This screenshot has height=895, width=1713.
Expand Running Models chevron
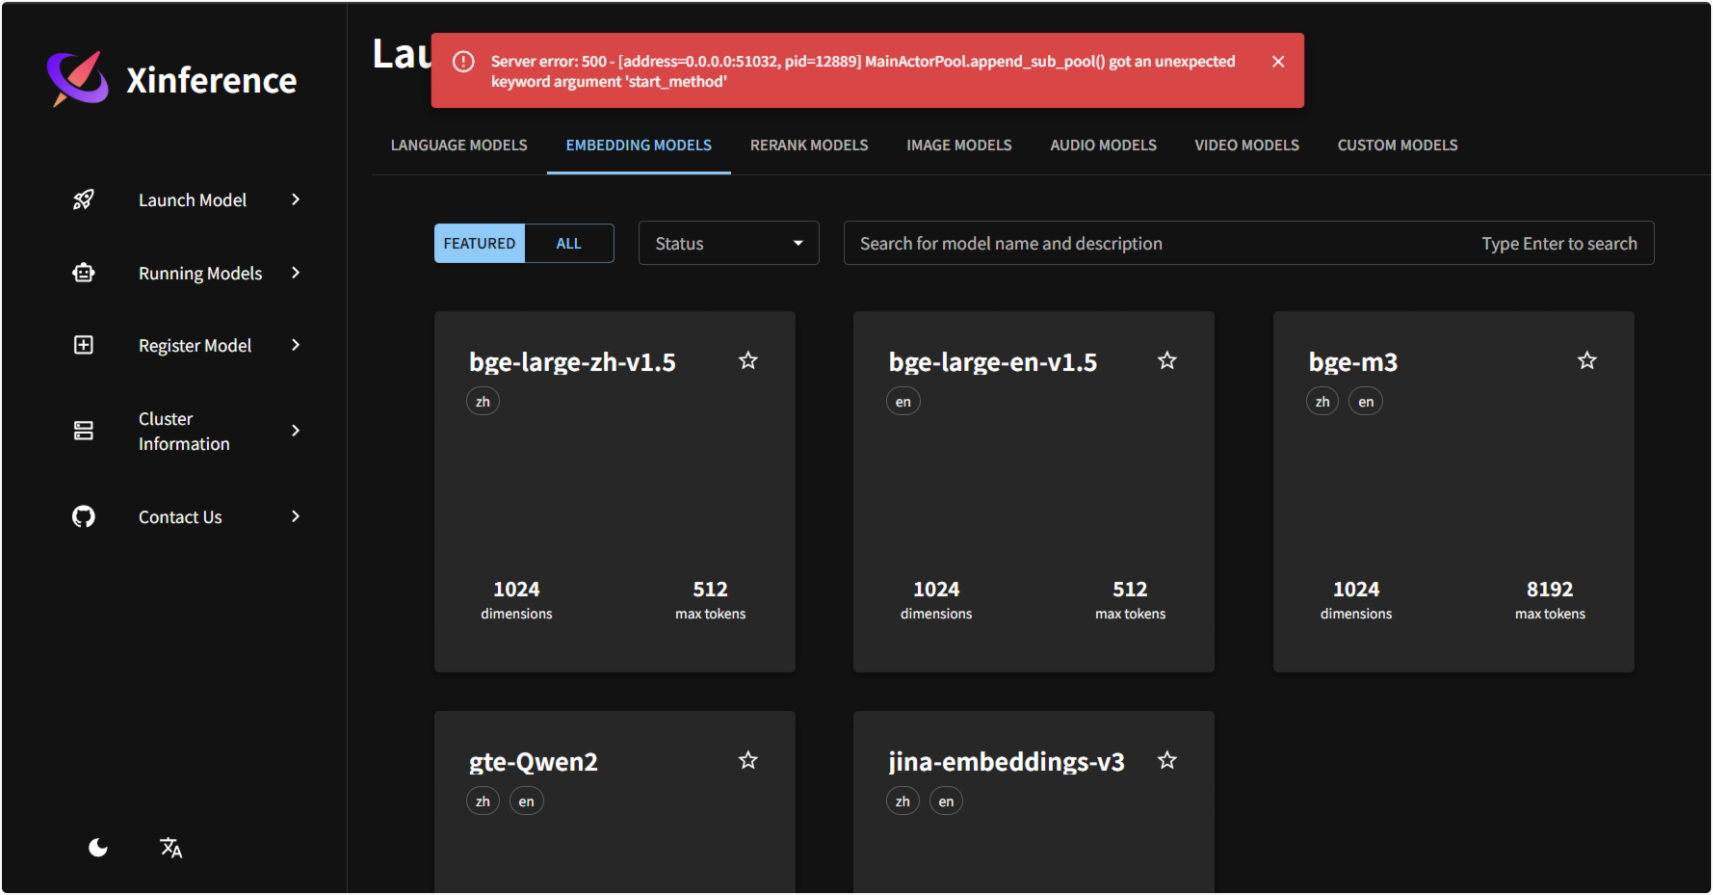[296, 273]
